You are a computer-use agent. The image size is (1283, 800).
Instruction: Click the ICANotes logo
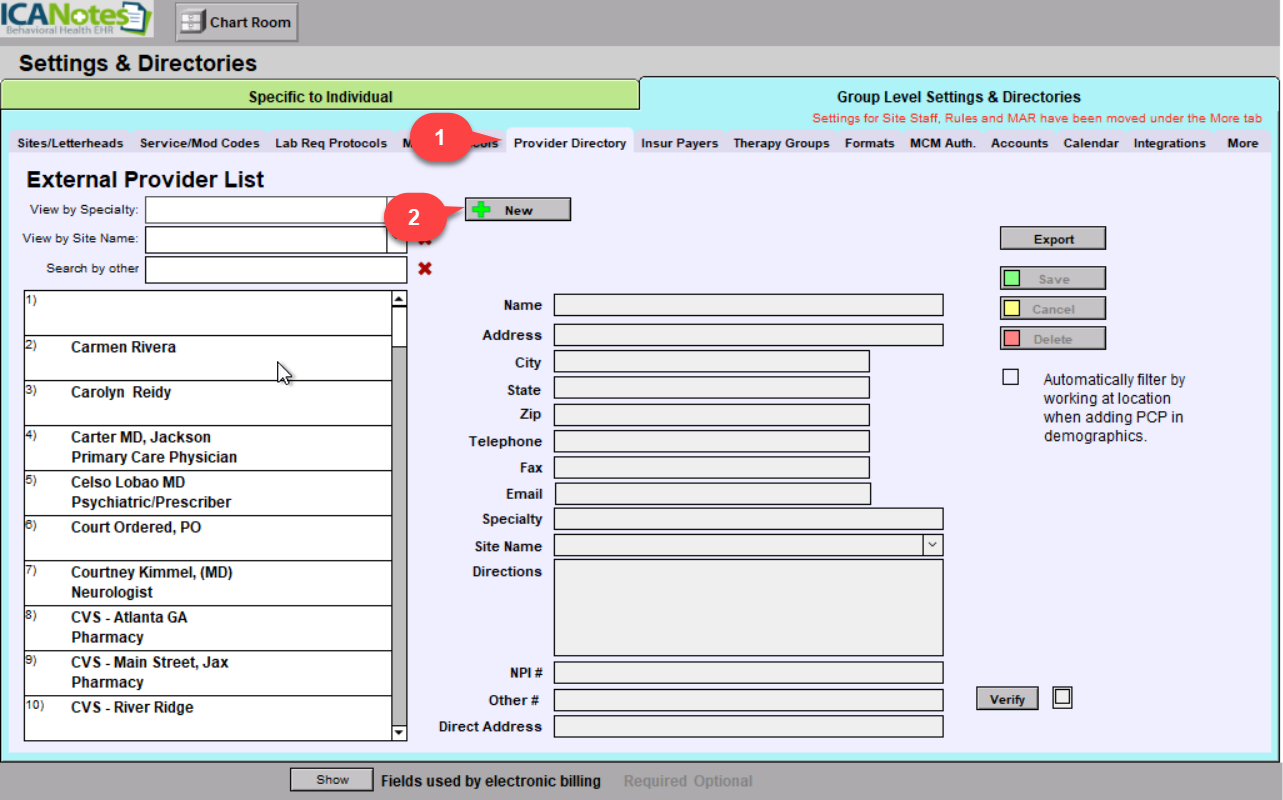click(77, 19)
